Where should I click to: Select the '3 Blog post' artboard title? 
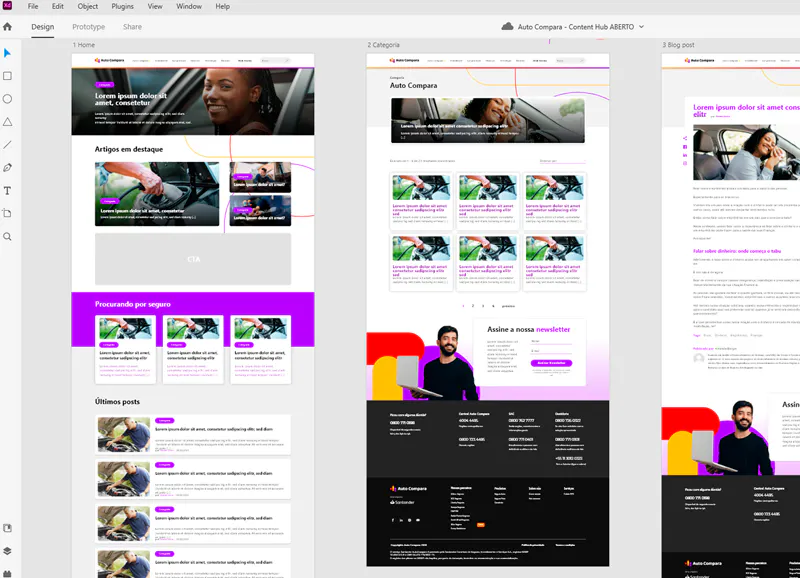679,45
